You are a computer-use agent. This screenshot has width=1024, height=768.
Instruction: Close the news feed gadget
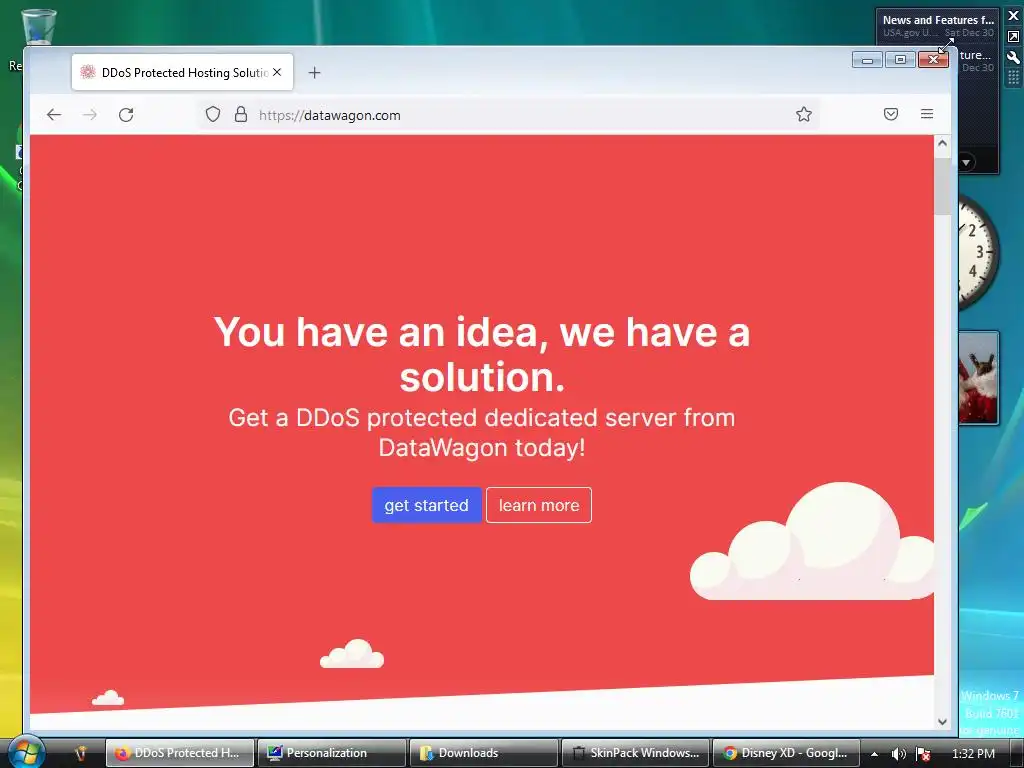(1014, 16)
